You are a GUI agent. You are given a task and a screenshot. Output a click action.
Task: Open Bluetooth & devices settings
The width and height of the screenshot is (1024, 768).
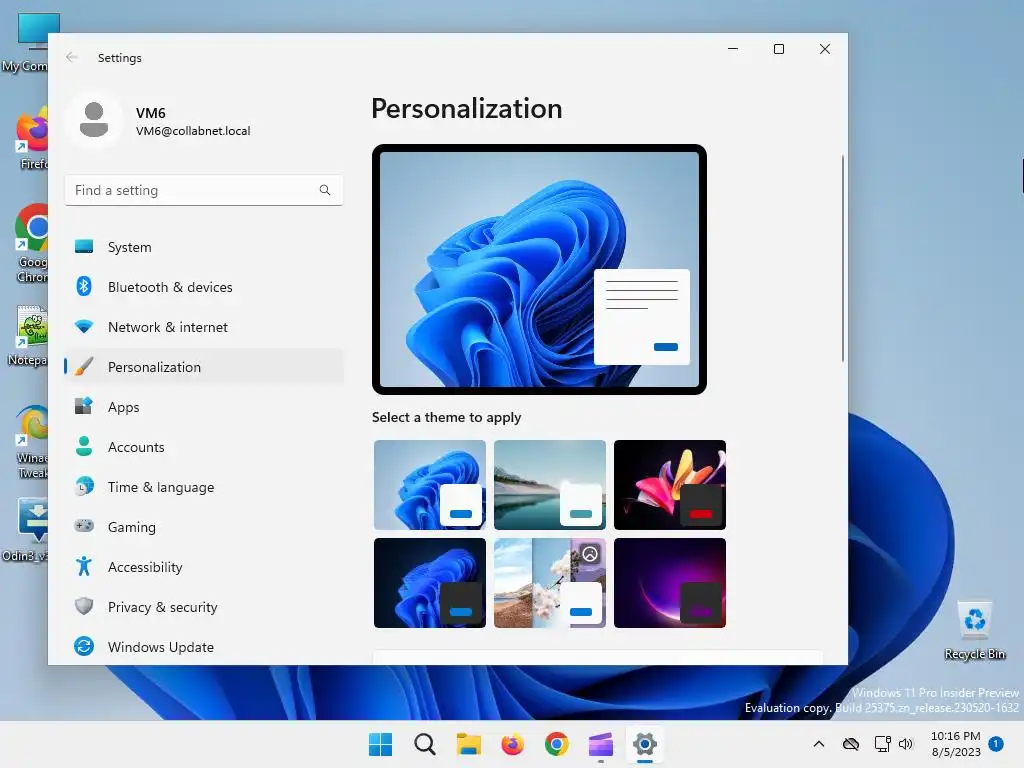pos(204,287)
